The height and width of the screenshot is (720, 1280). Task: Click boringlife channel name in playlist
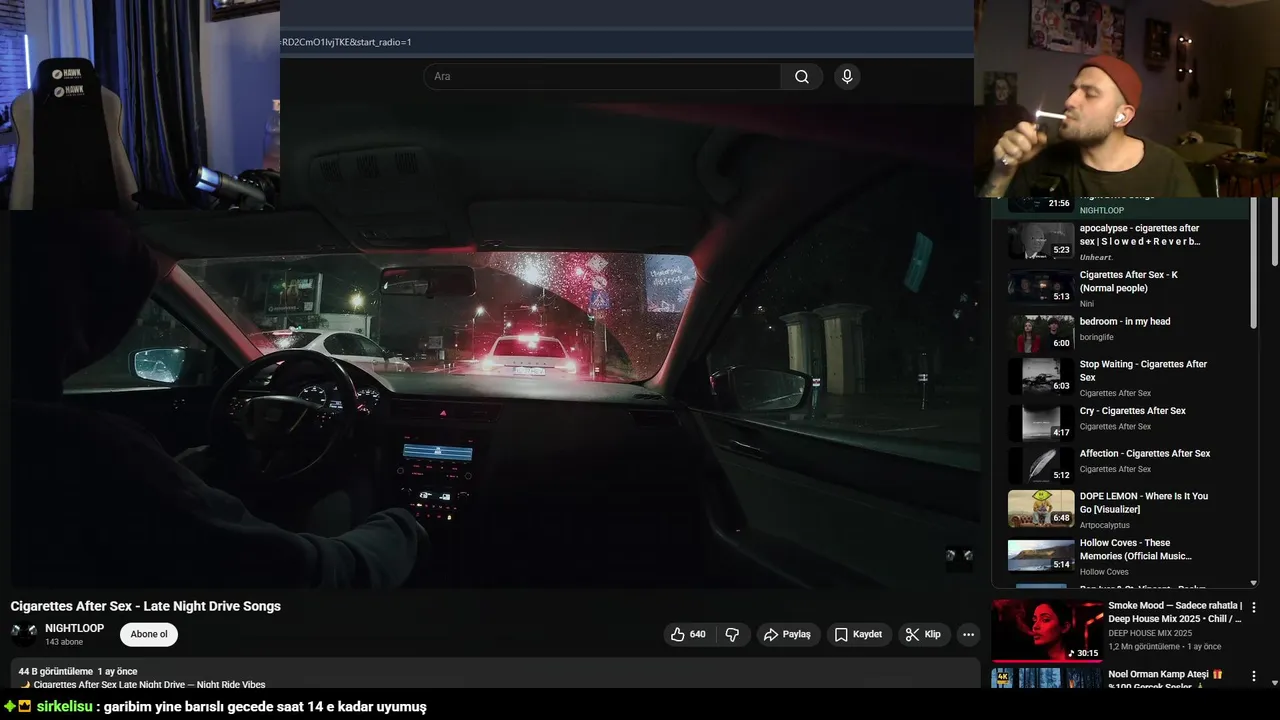click(x=1096, y=337)
